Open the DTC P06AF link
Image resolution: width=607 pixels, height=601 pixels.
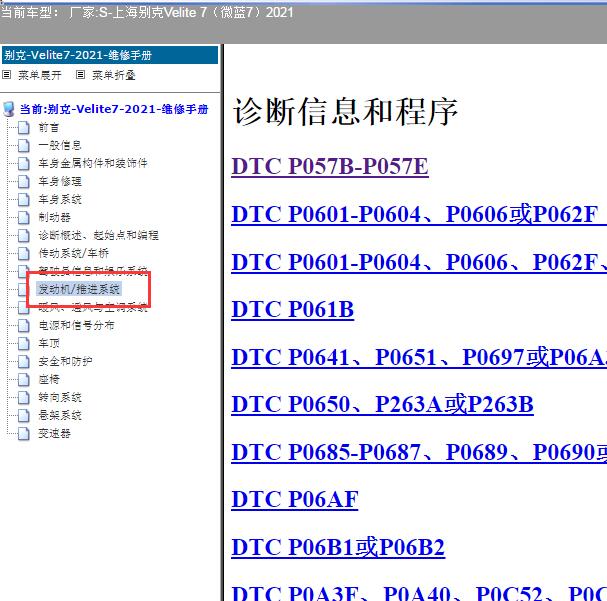pos(295,500)
